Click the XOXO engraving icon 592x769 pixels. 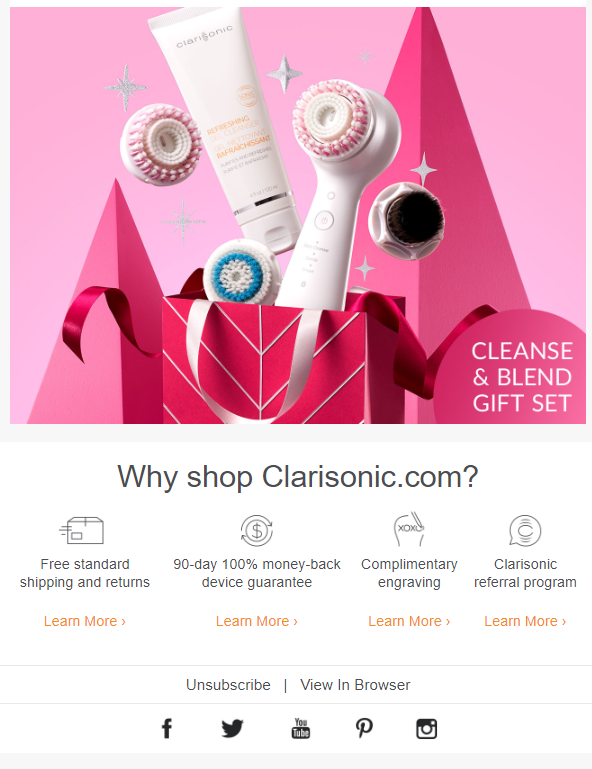click(410, 529)
